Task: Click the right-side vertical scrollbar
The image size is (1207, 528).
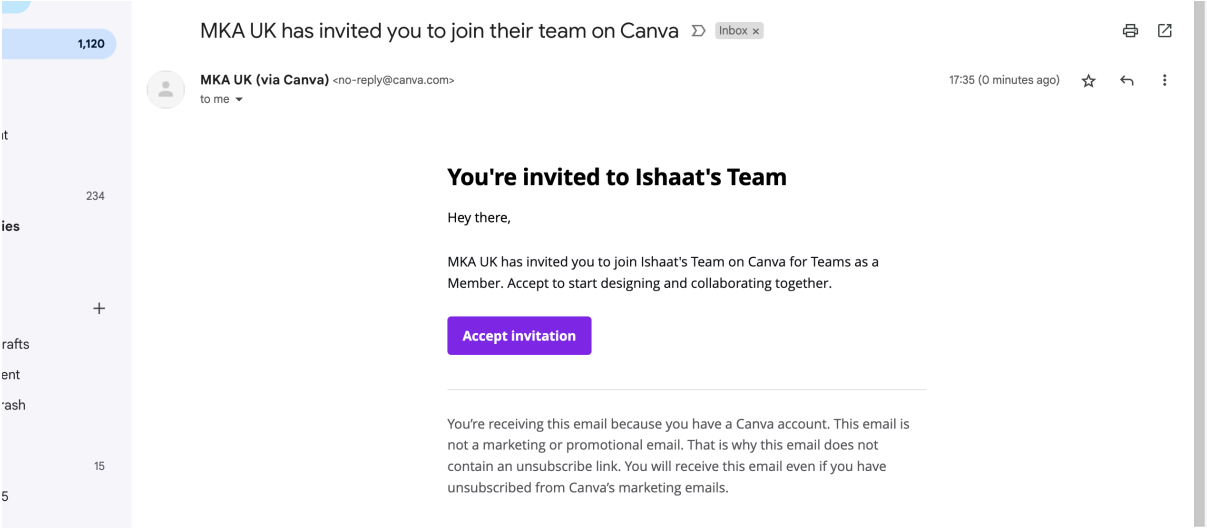Action: click(x=1199, y=250)
